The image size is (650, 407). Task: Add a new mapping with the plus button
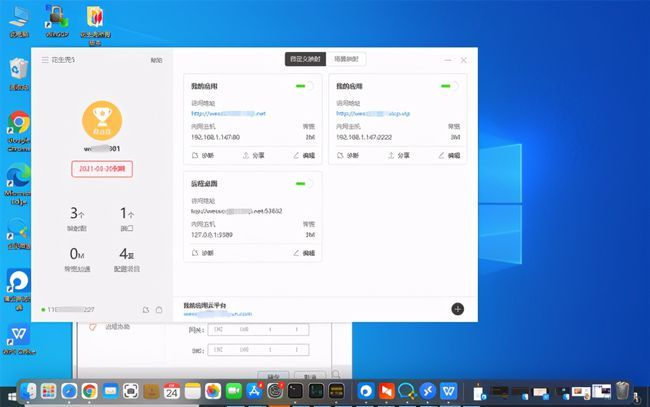click(x=458, y=309)
